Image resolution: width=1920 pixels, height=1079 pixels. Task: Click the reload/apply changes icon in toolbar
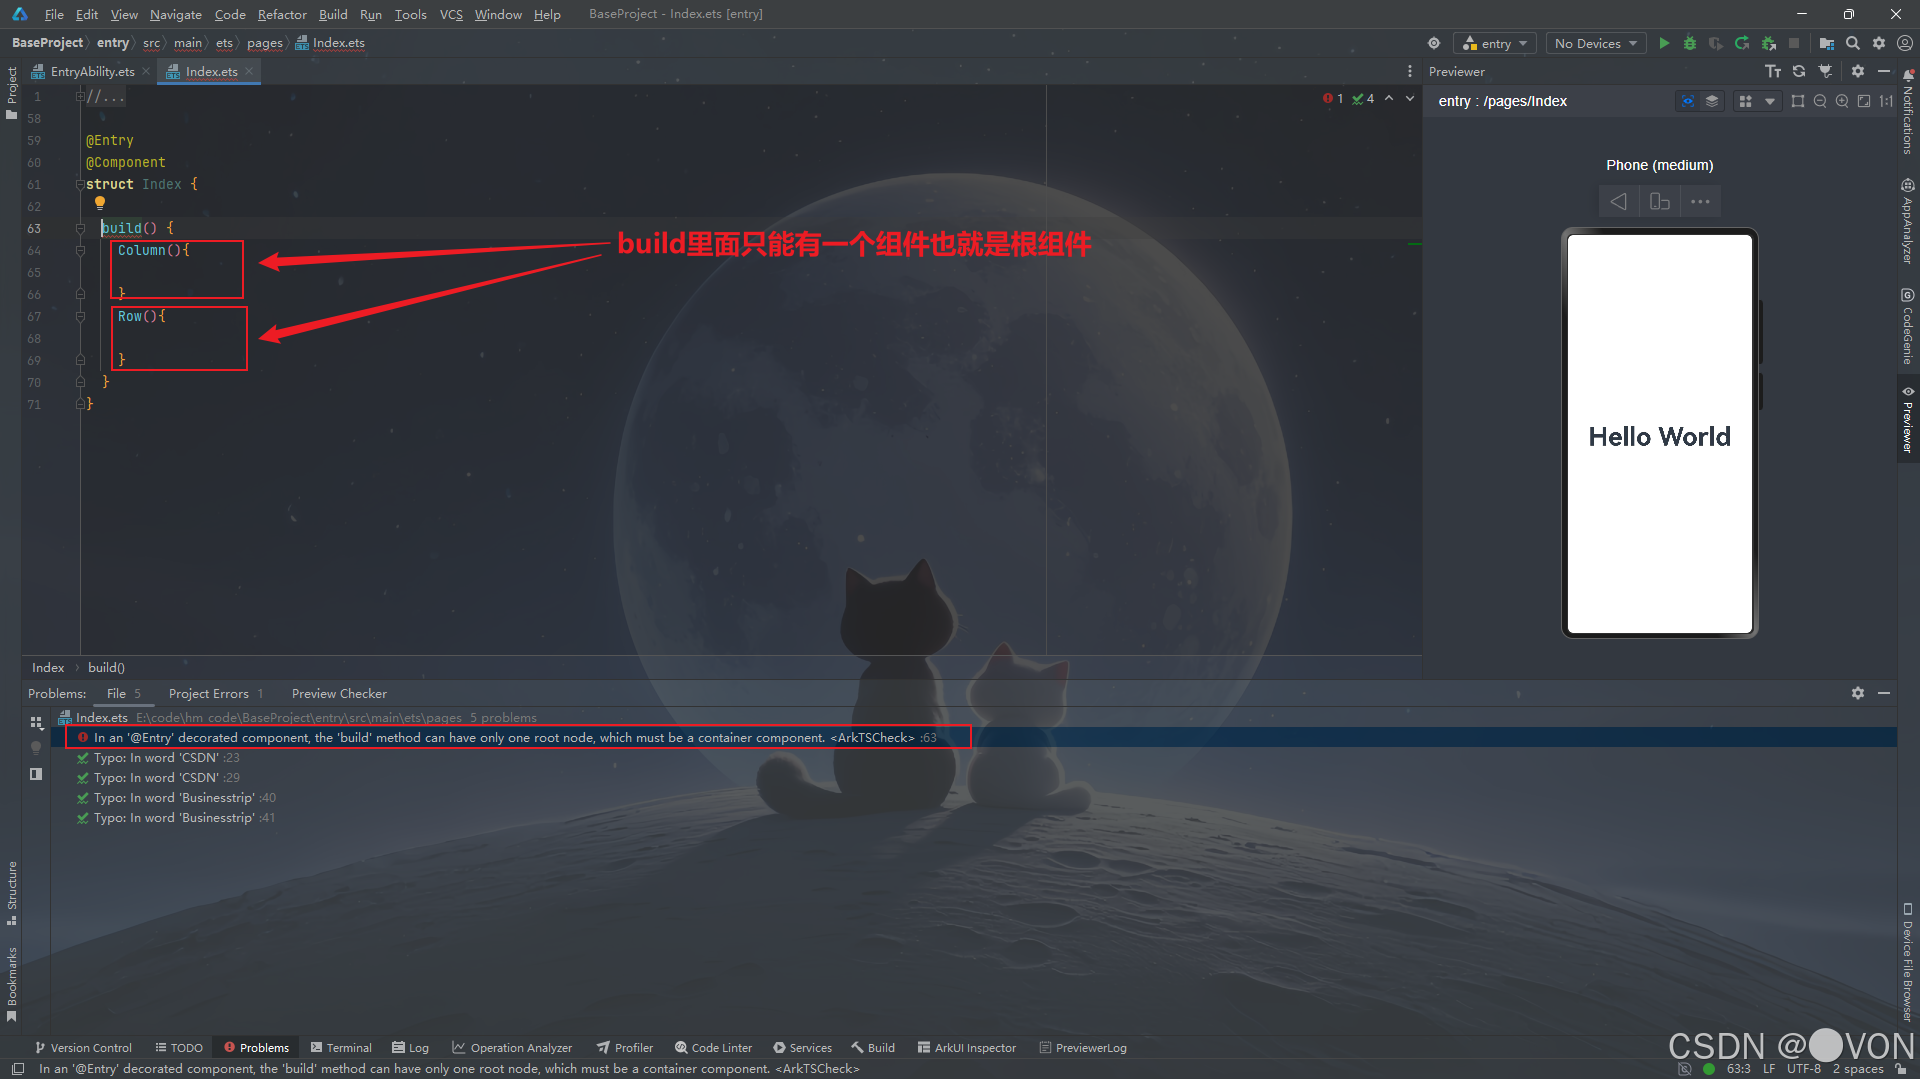point(1742,43)
